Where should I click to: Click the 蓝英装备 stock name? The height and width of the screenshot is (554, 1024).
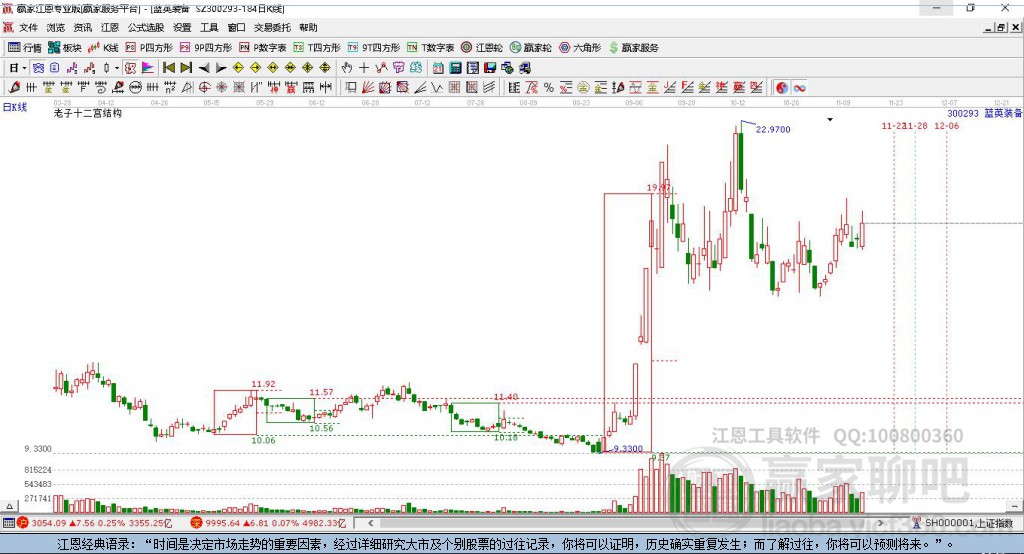tap(1002, 114)
